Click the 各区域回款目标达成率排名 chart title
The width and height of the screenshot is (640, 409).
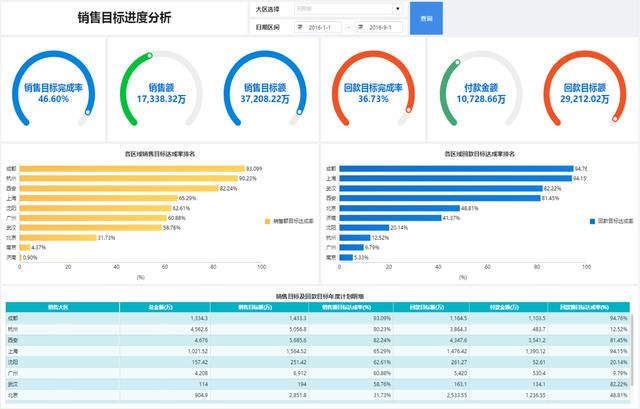pyautogui.click(x=480, y=154)
